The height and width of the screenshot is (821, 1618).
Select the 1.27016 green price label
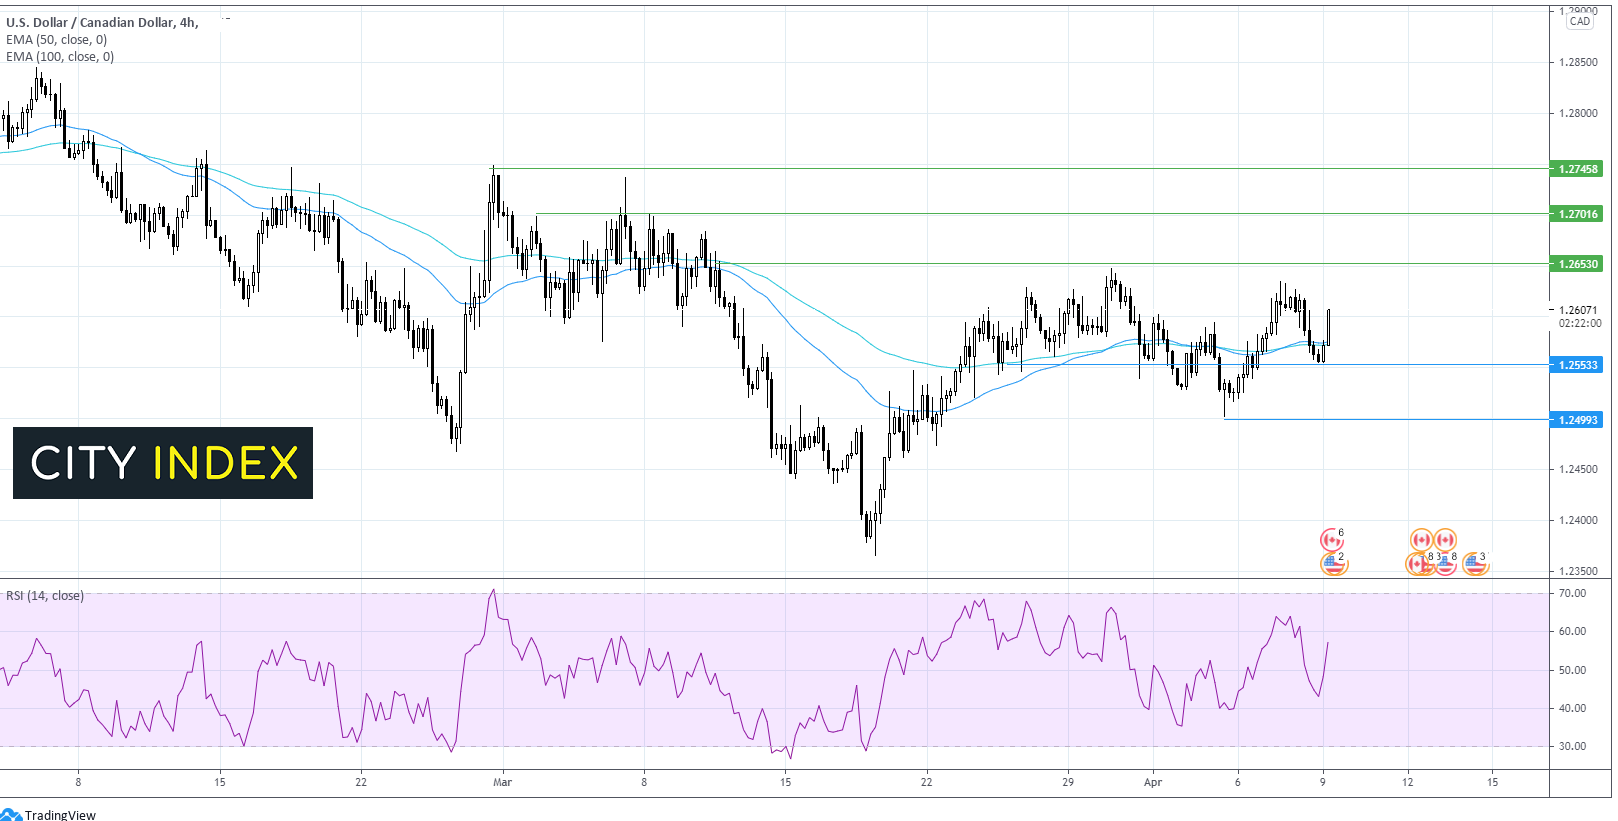click(1577, 214)
